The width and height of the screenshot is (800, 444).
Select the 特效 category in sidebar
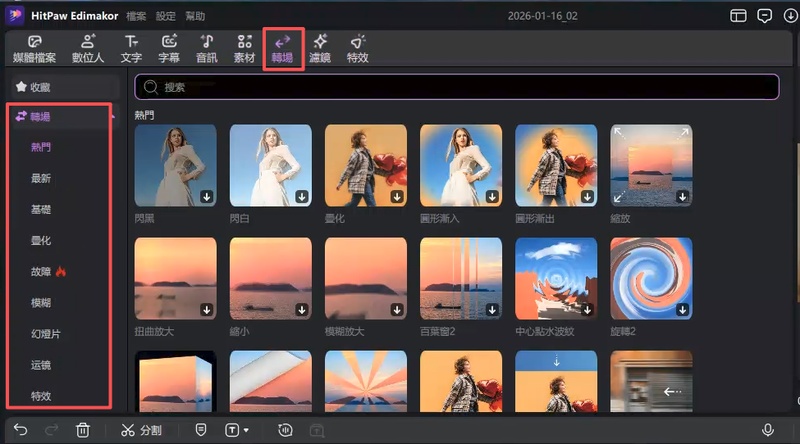click(x=41, y=396)
